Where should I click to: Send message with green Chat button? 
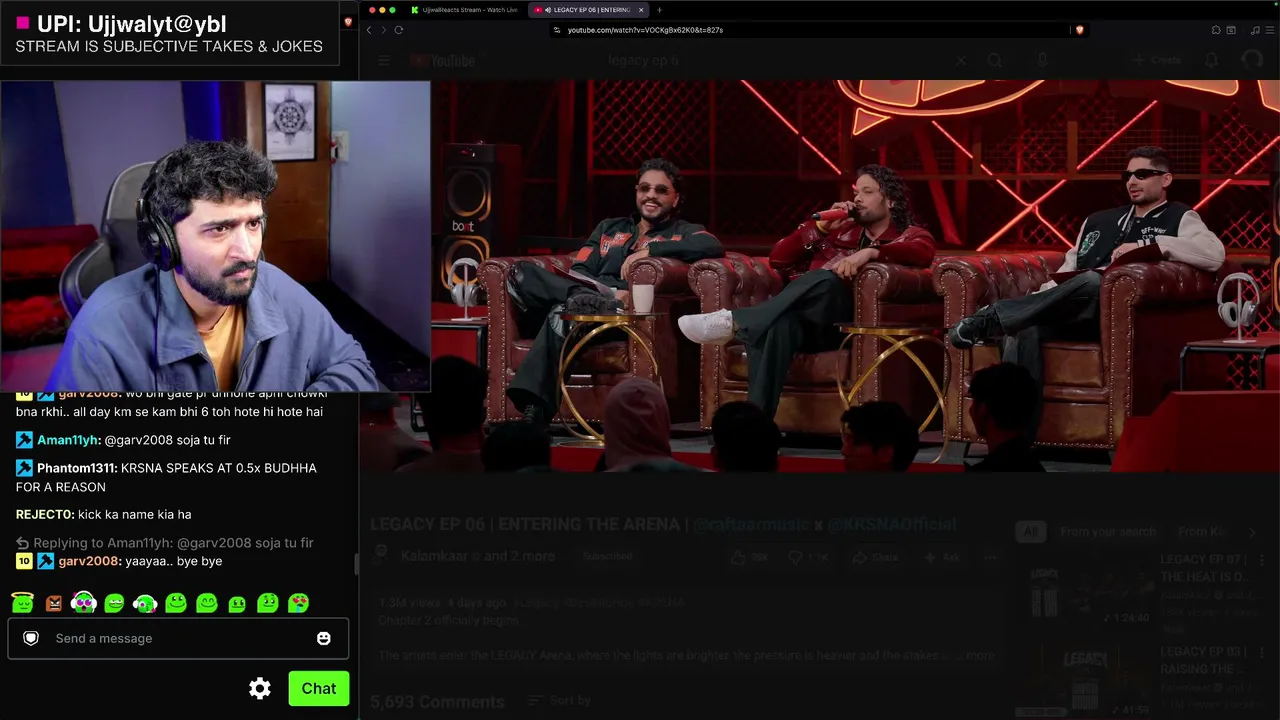coord(319,688)
